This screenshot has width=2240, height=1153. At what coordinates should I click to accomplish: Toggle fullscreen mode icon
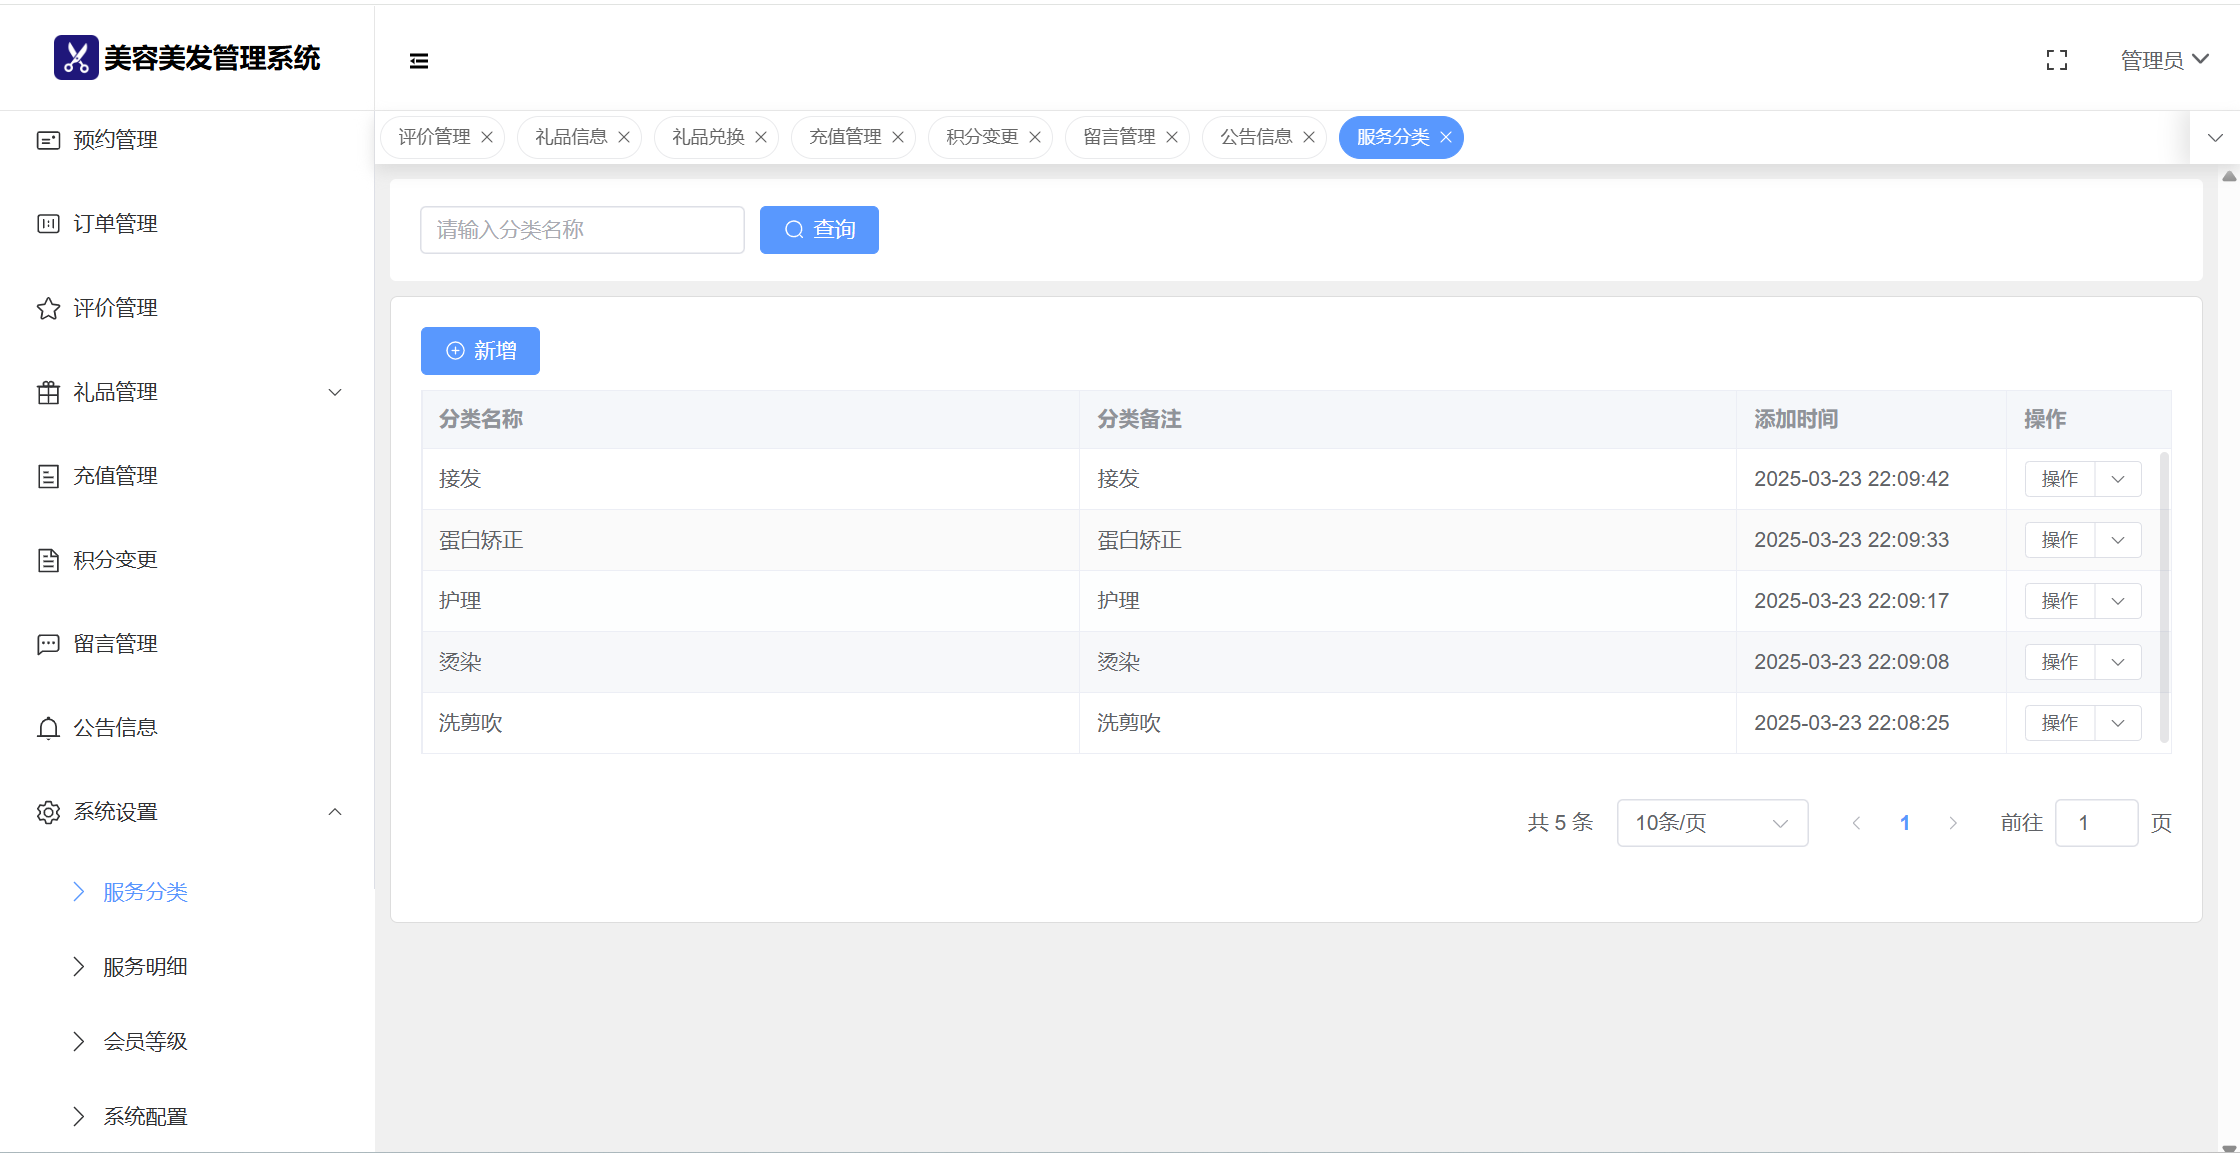coord(2057,61)
